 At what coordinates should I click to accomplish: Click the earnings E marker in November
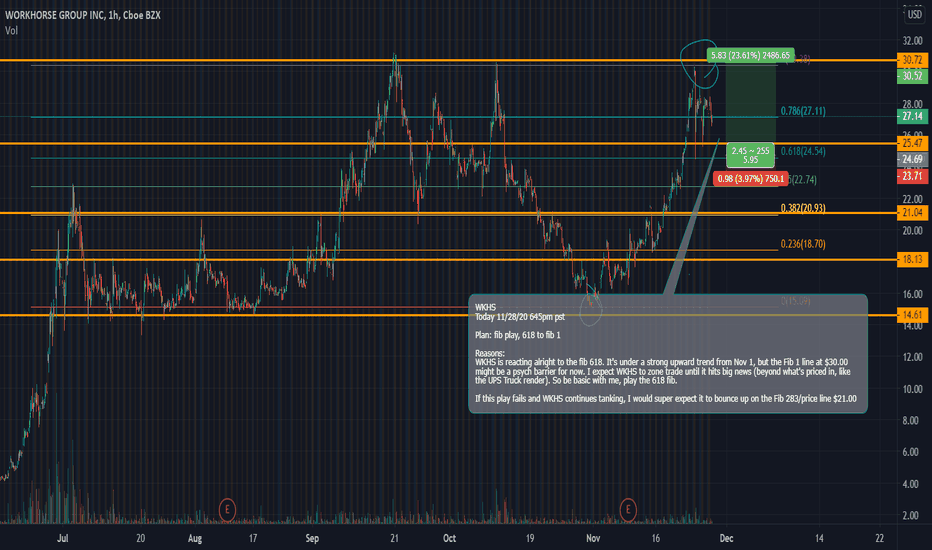pos(628,510)
